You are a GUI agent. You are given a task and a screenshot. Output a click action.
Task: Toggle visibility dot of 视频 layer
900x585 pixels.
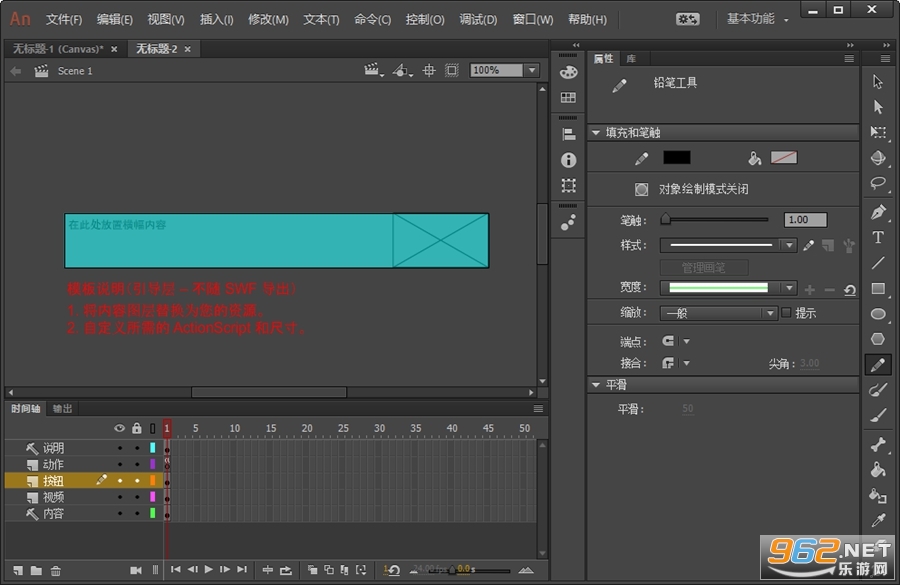coord(120,497)
